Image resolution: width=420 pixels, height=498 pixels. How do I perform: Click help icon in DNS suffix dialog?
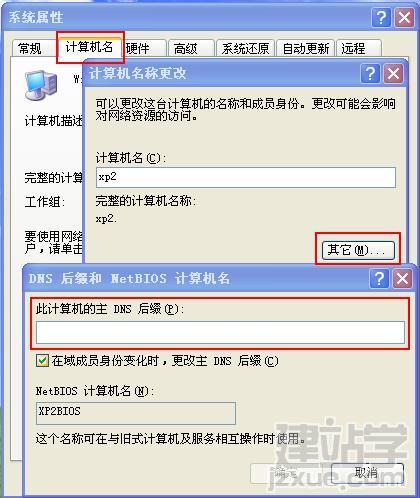(x=379, y=278)
